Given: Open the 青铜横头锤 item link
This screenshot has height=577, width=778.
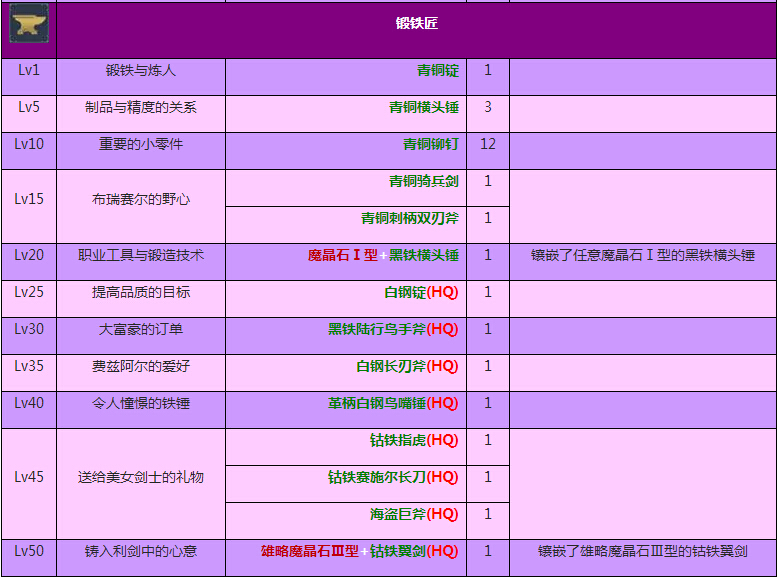Looking at the screenshot, I should (x=424, y=107).
